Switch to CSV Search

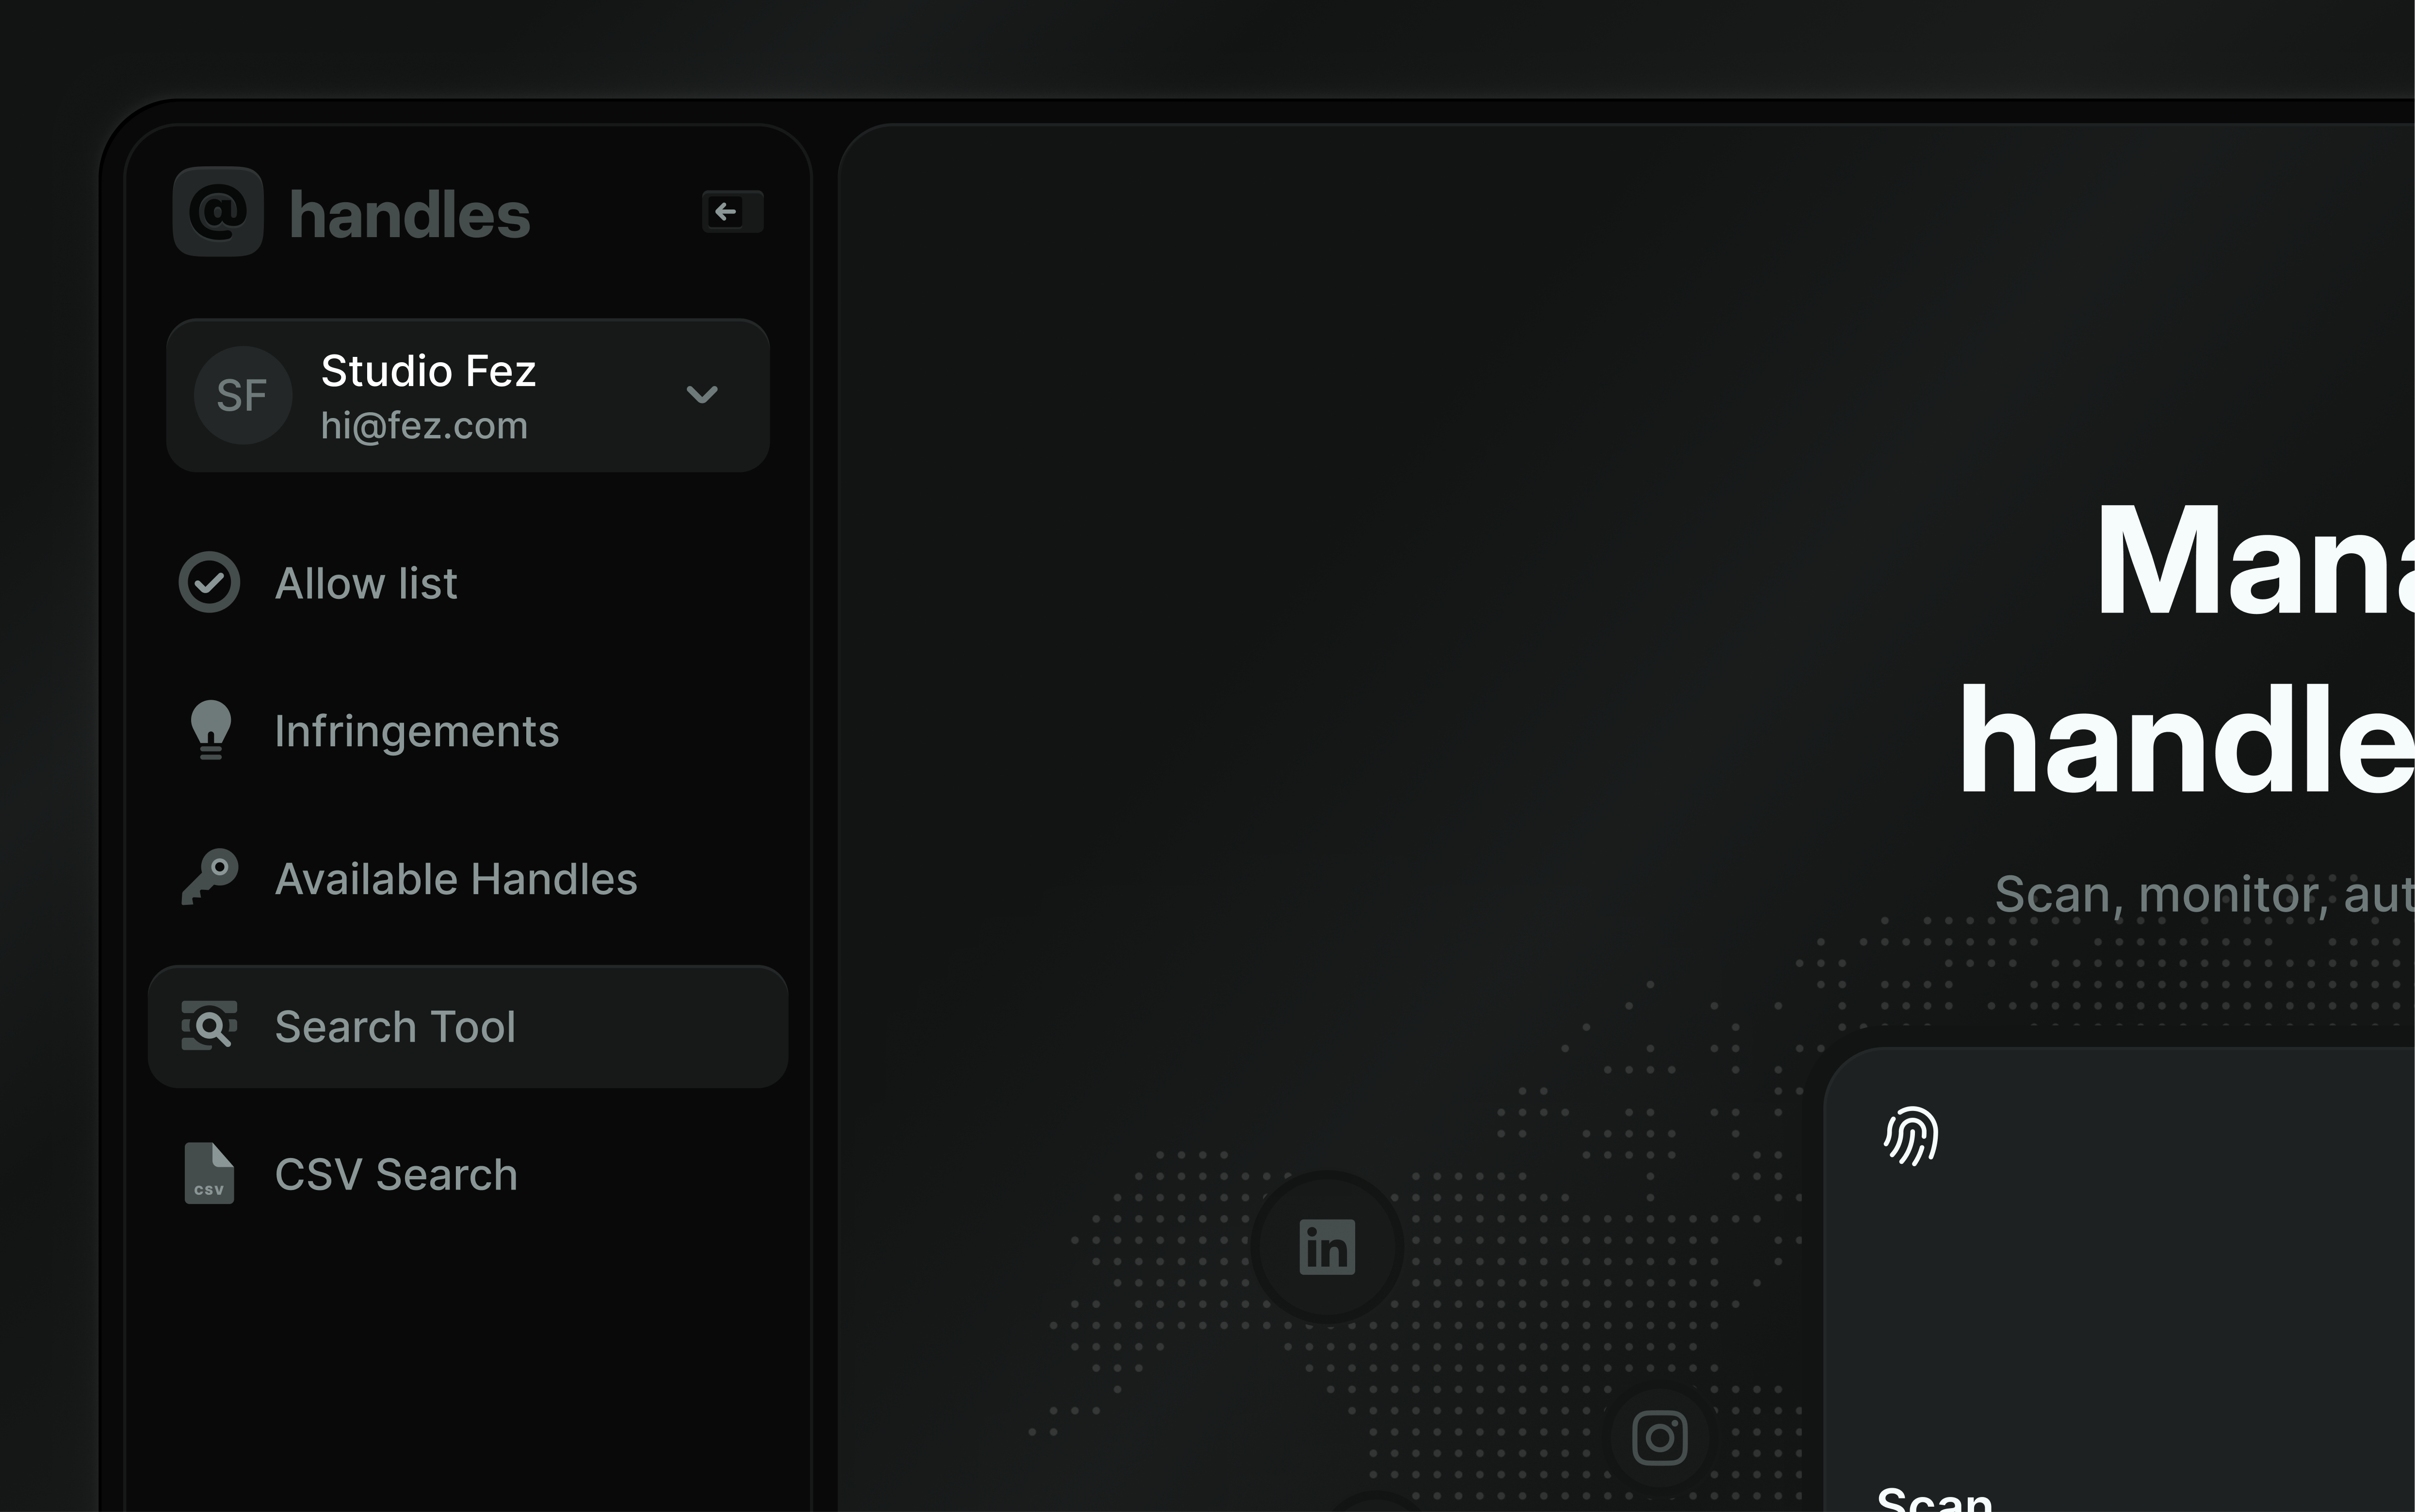pyautogui.click(x=395, y=1174)
